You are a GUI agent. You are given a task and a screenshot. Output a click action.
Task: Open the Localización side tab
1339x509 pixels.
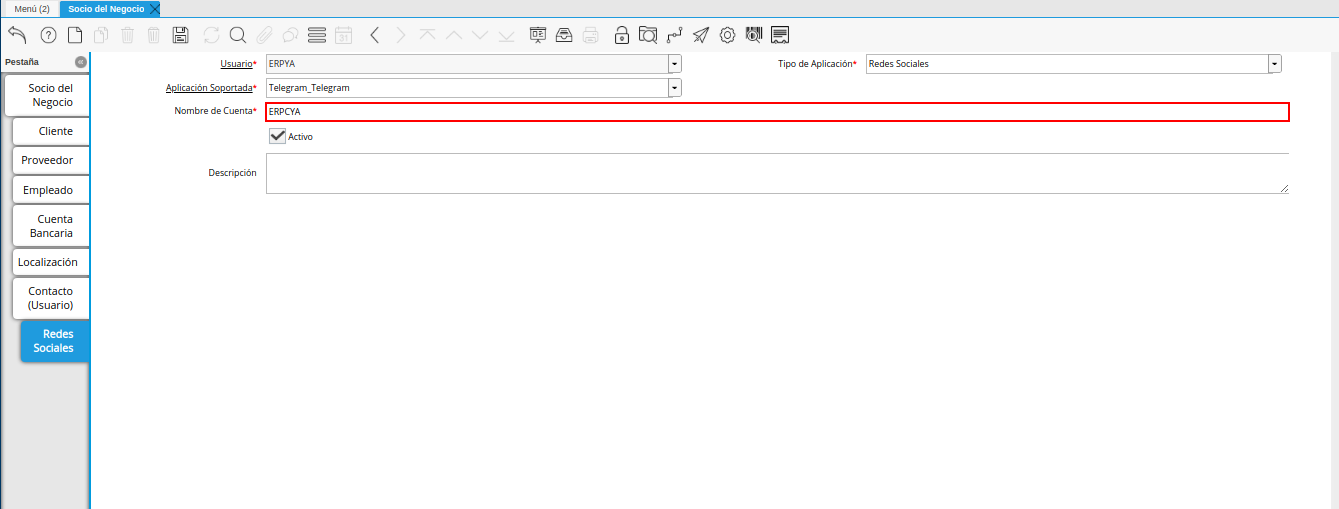[x=51, y=262]
